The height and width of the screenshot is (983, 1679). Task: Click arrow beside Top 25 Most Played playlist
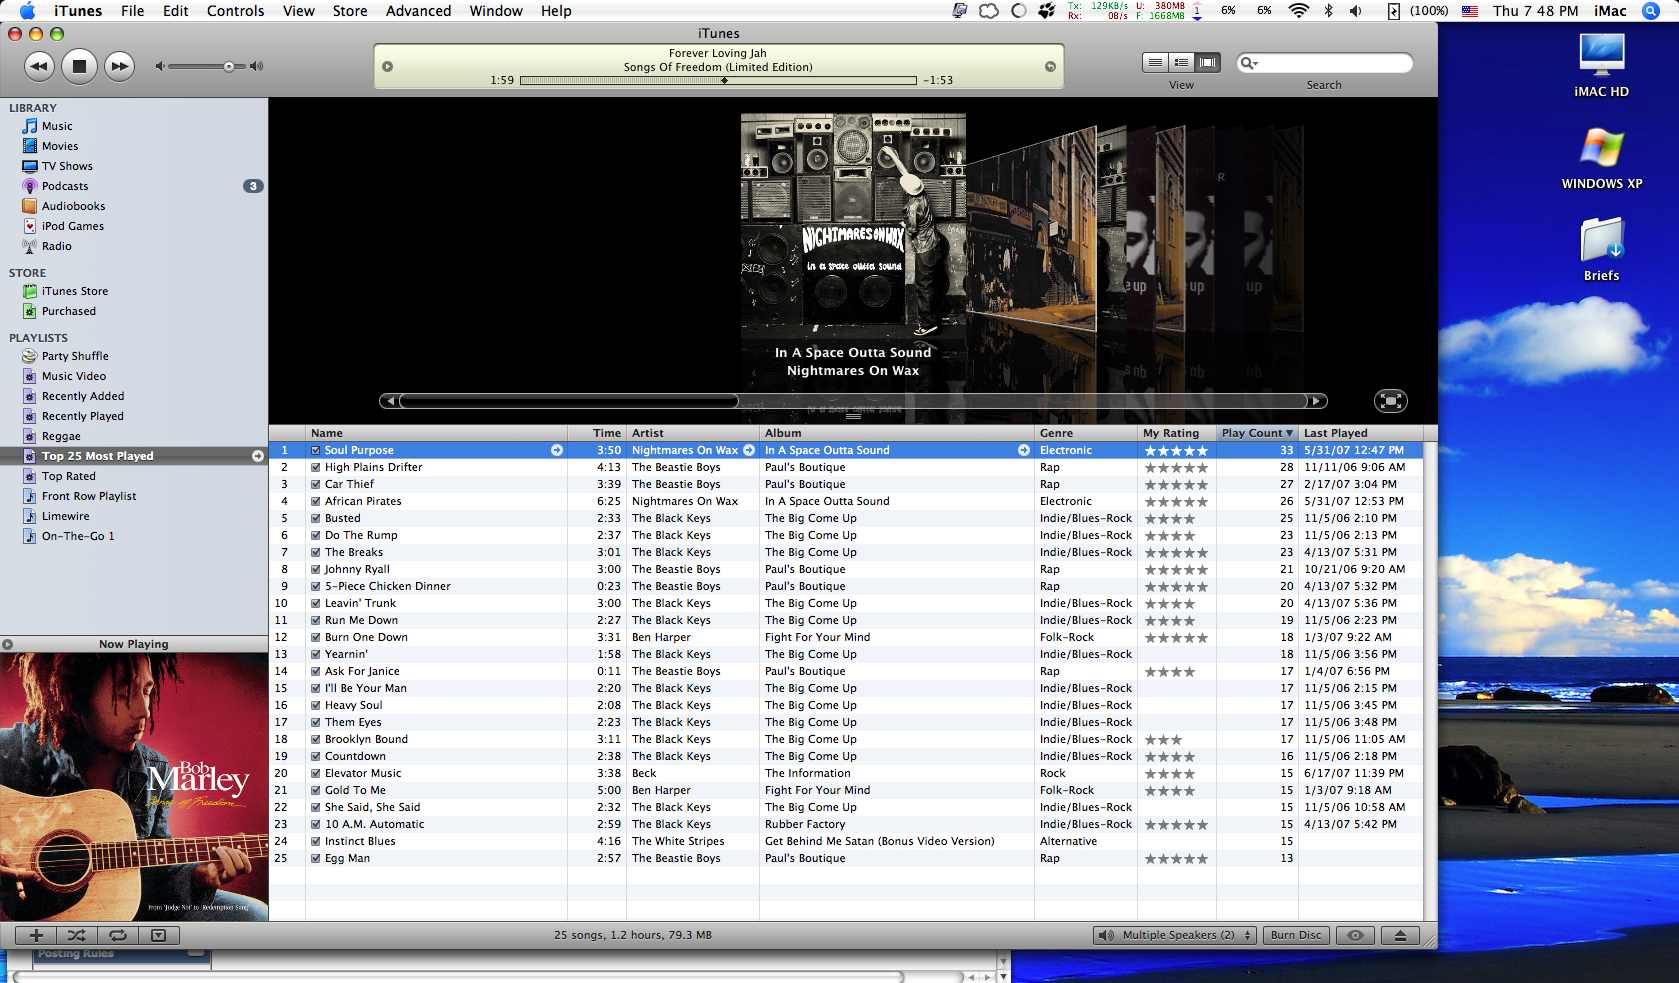click(257, 456)
